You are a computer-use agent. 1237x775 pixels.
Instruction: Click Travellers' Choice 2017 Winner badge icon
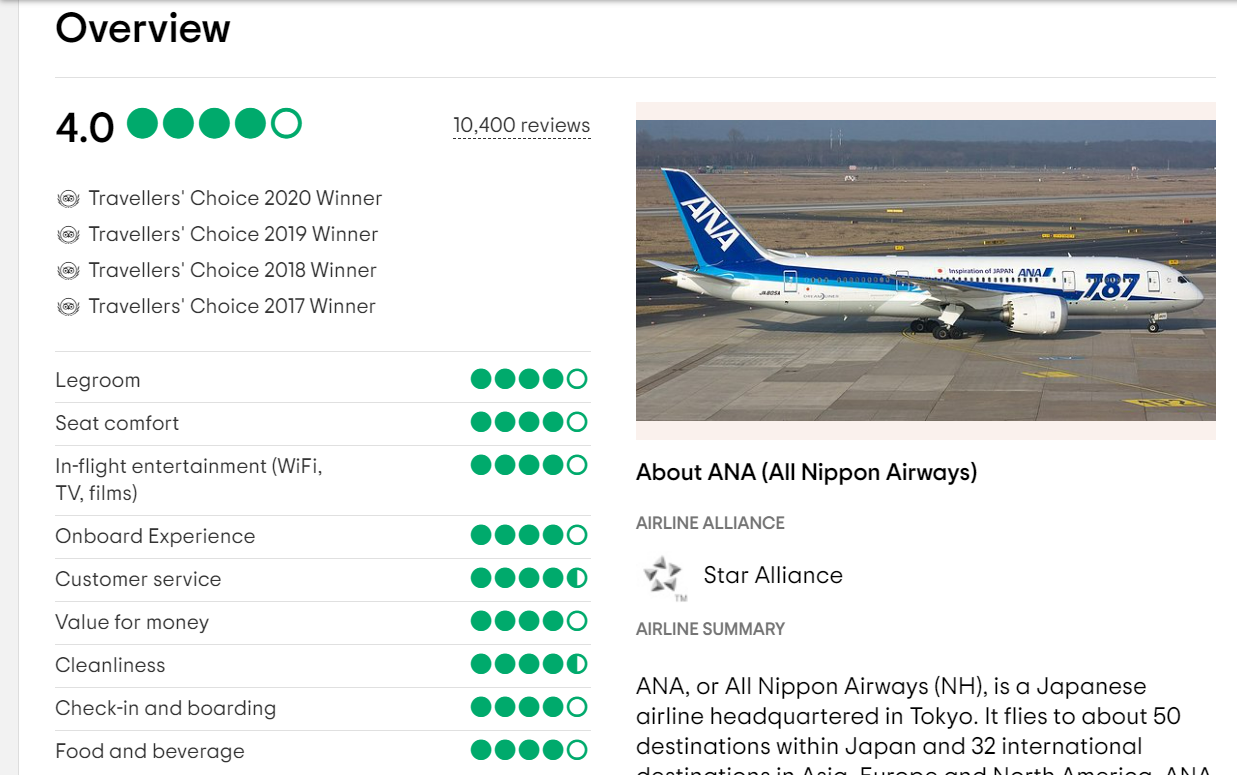68,307
